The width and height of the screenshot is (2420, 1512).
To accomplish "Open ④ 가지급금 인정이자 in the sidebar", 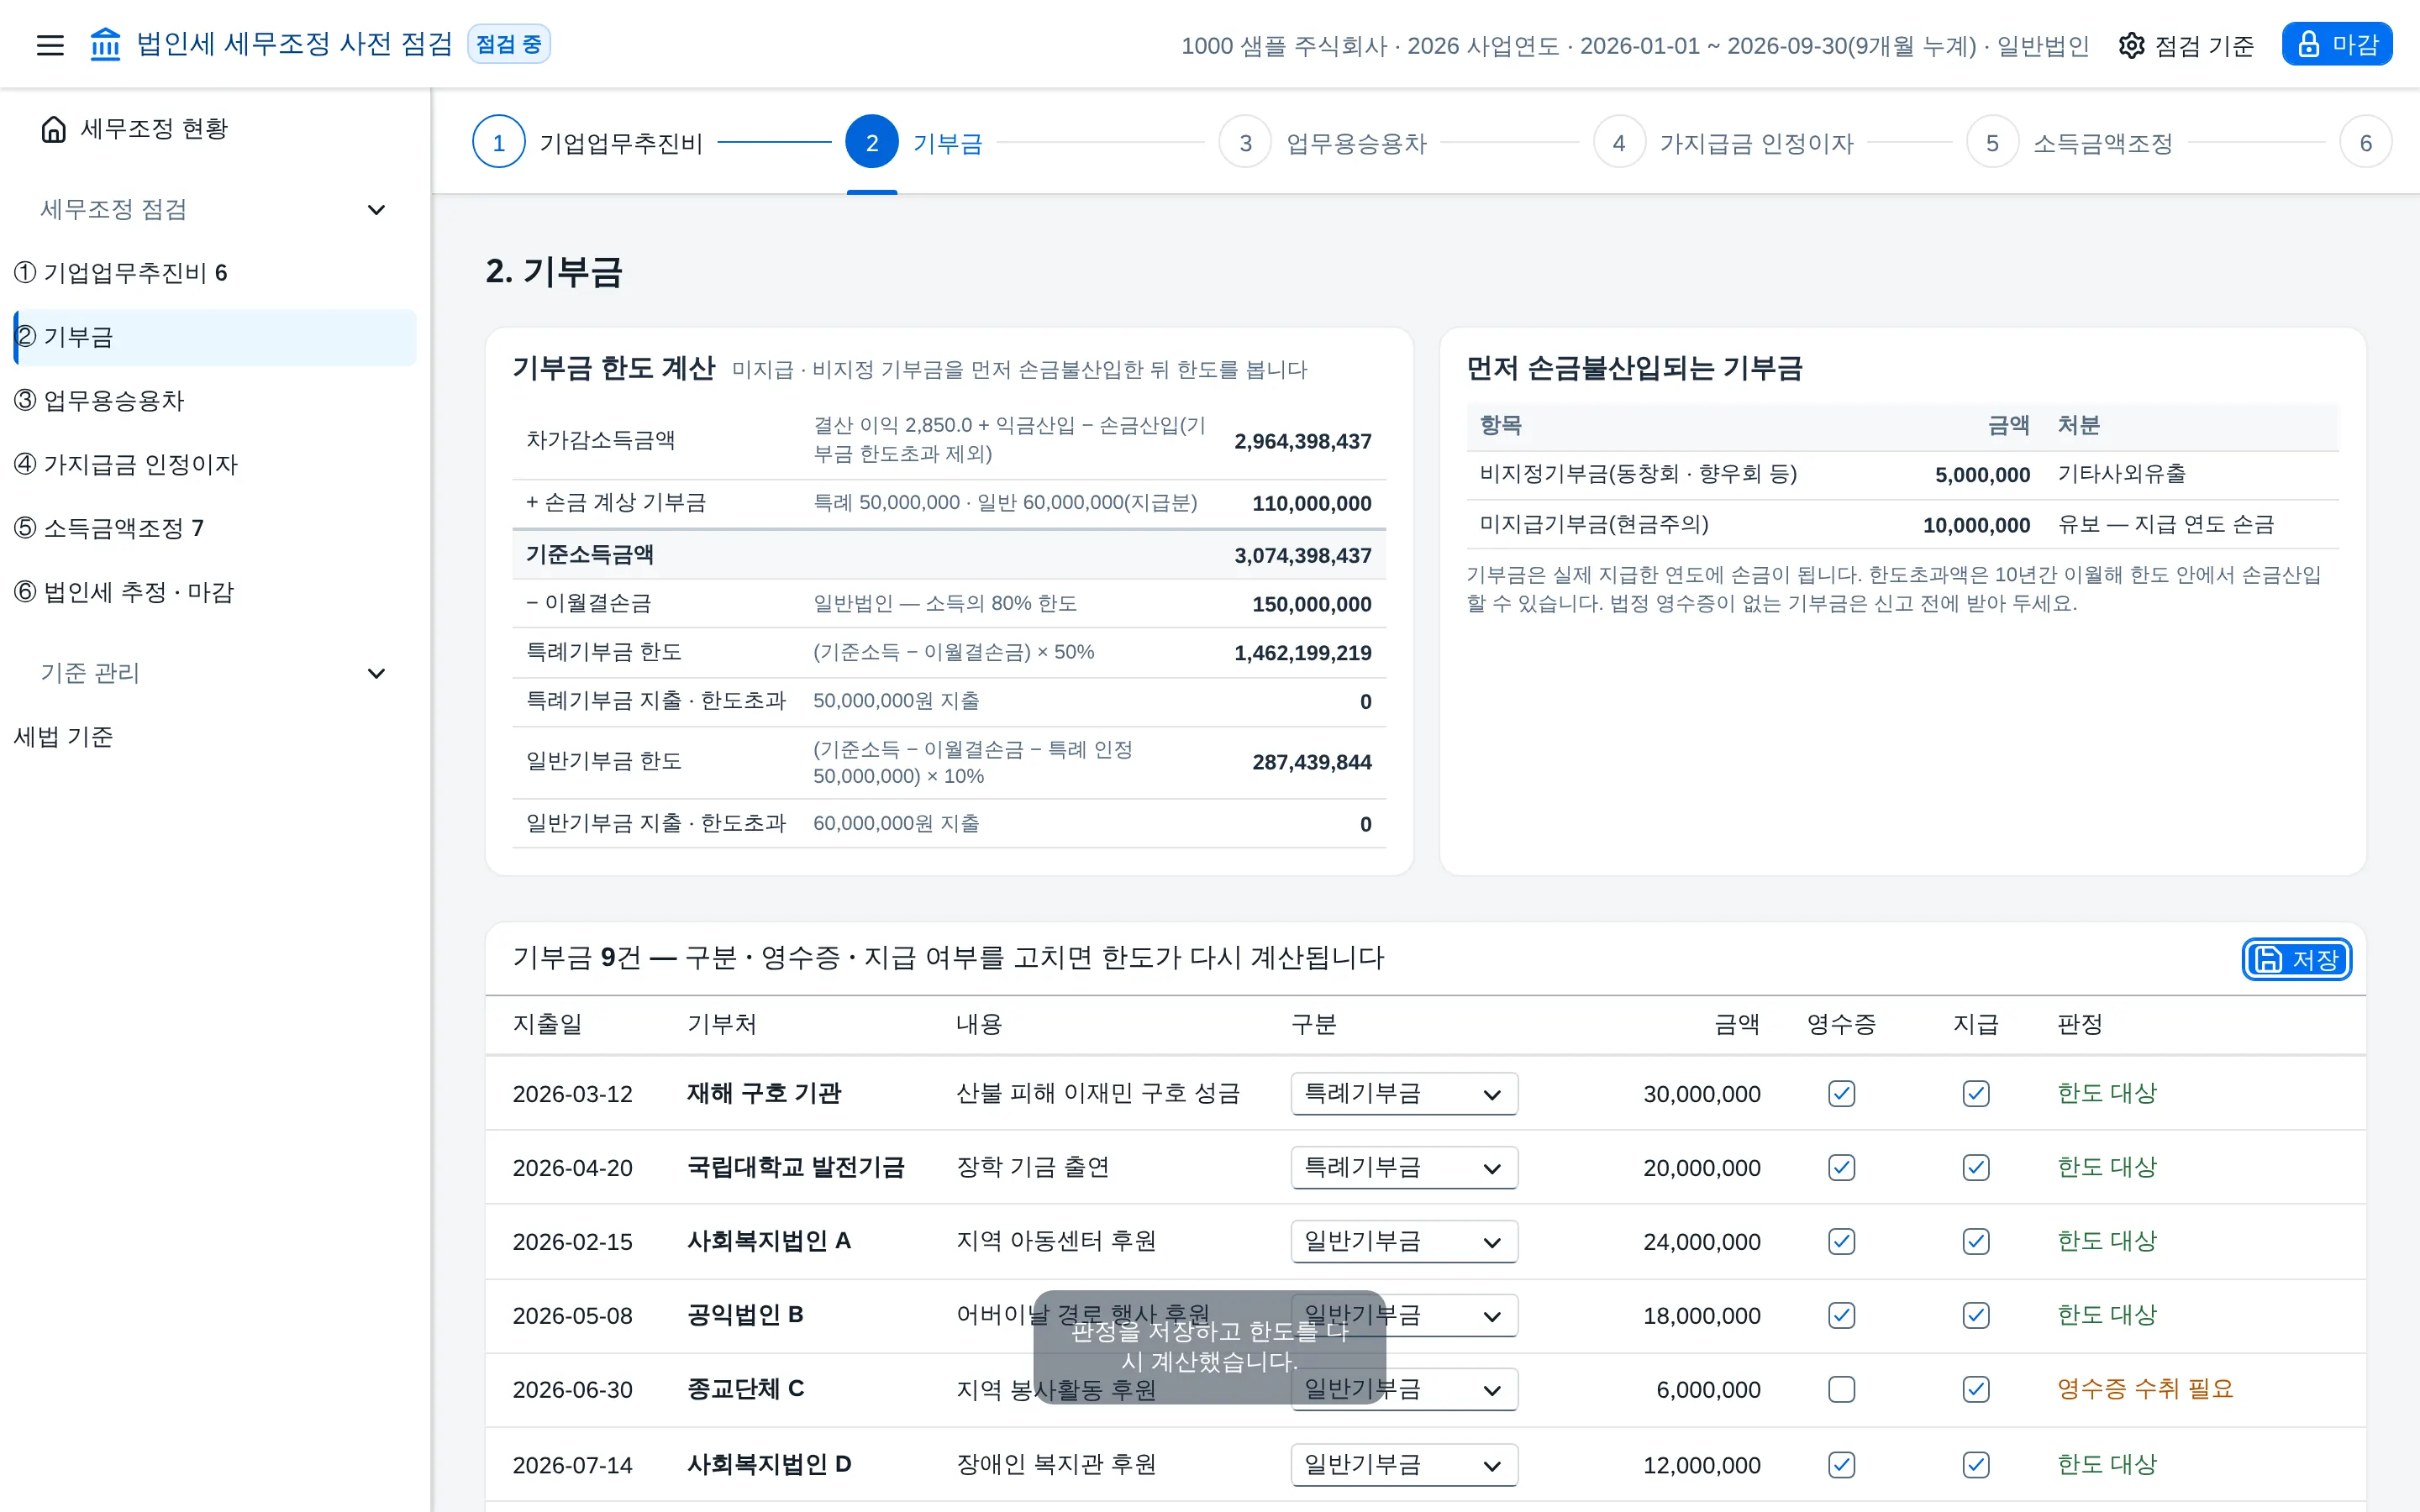I will coord(215,465).
